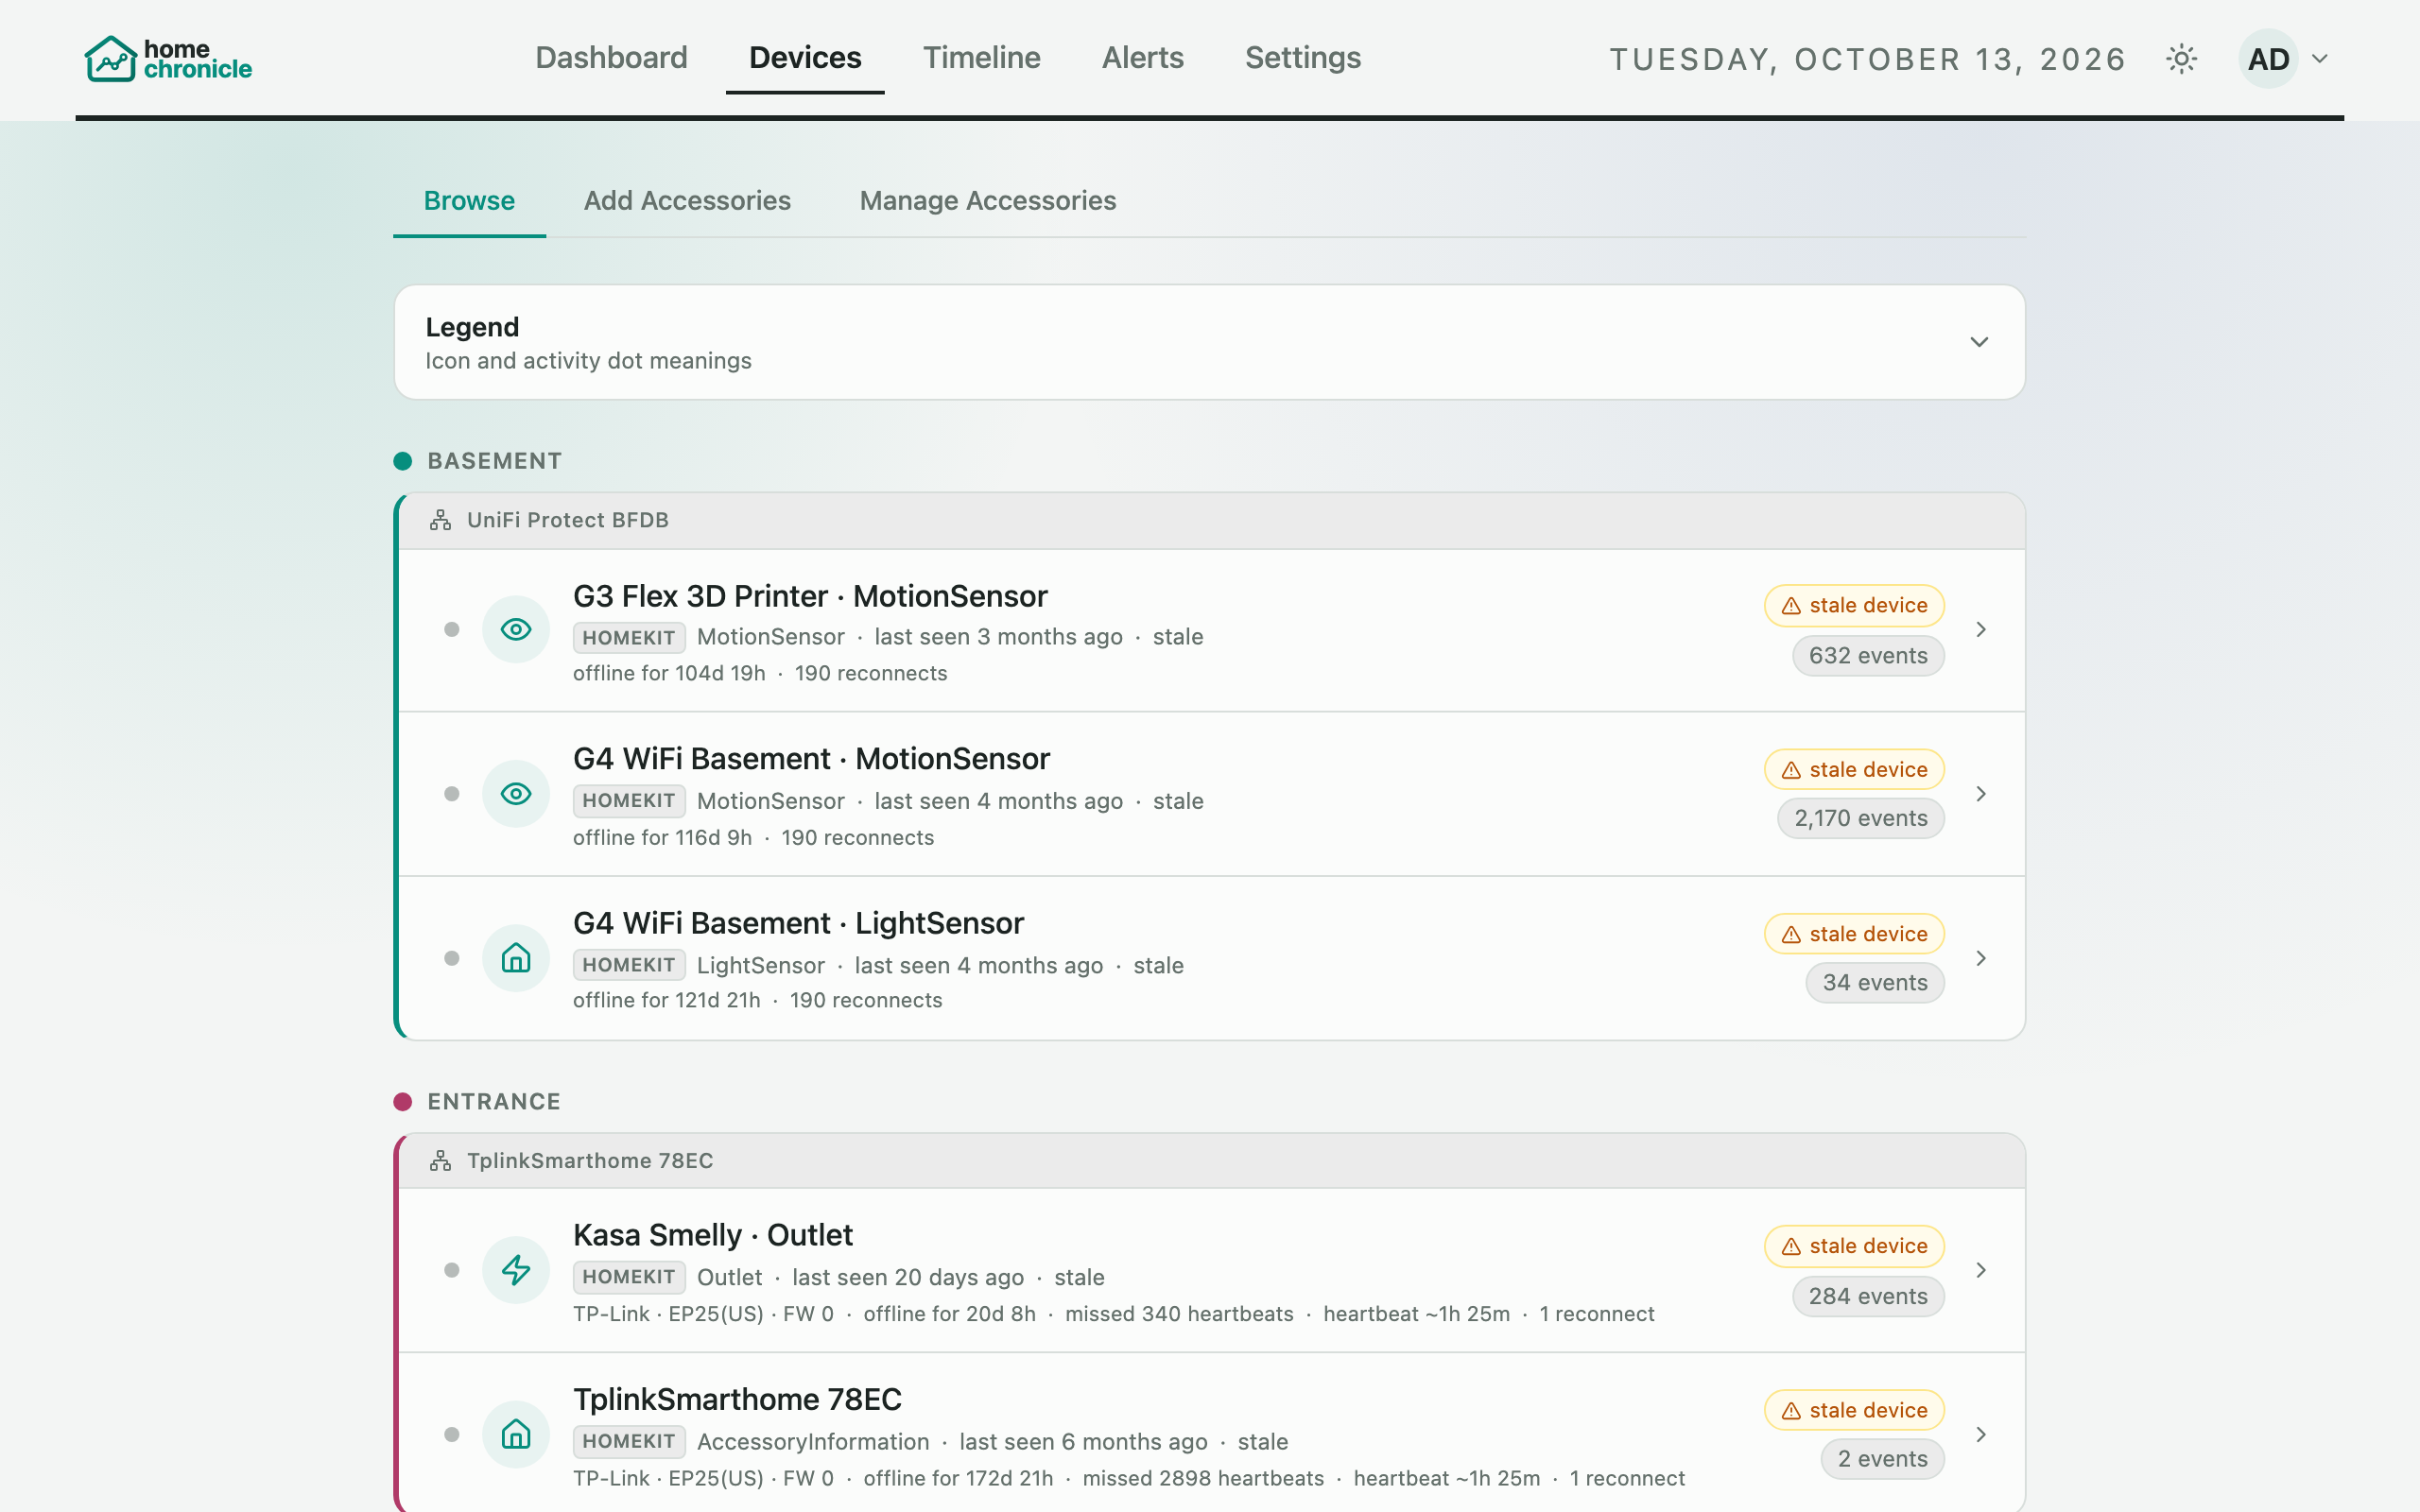Viewport: 2420px width, 1512px height.
Task: Click the eye icon for G3 Flex 3D Printer
Action: [516, 629]
